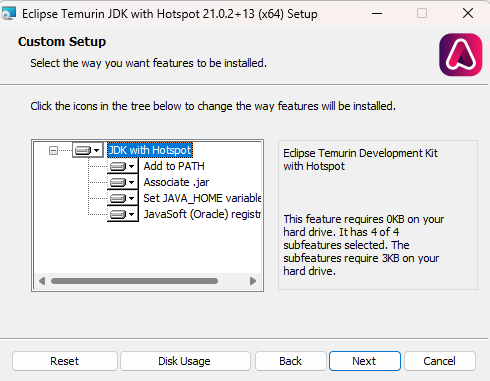This screenshot has height=381, width=490.
Task: Click the feature tree's right scroll arrow
Action: click(x=253, y=281)
